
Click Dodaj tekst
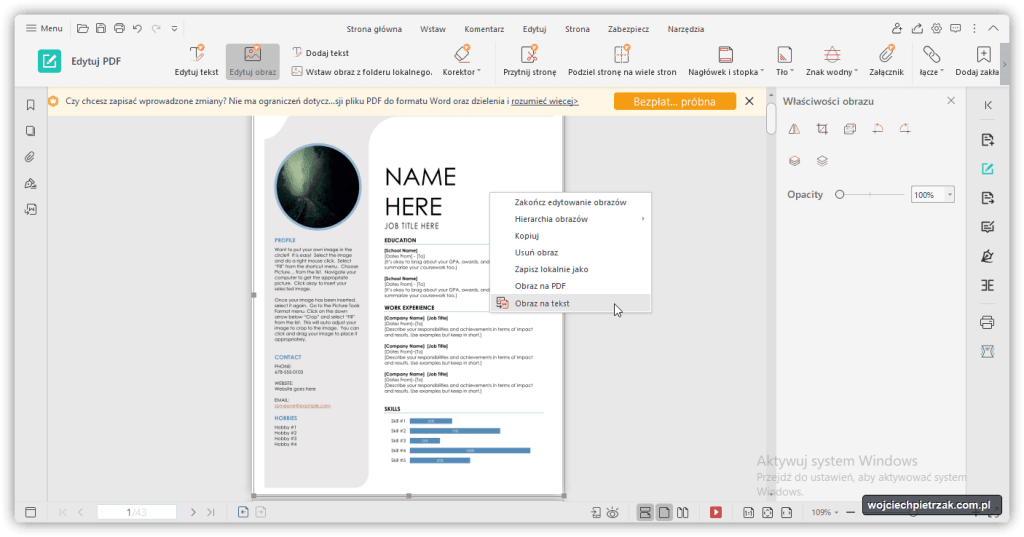coord(321,53)
